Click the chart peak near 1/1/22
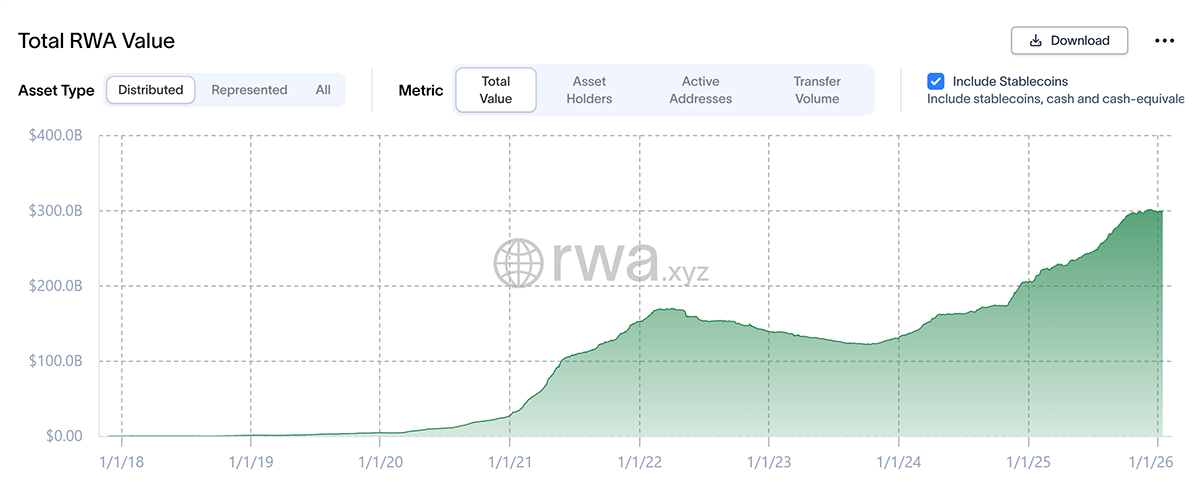This screenshot has height=490, width=1200. [668, 310]
